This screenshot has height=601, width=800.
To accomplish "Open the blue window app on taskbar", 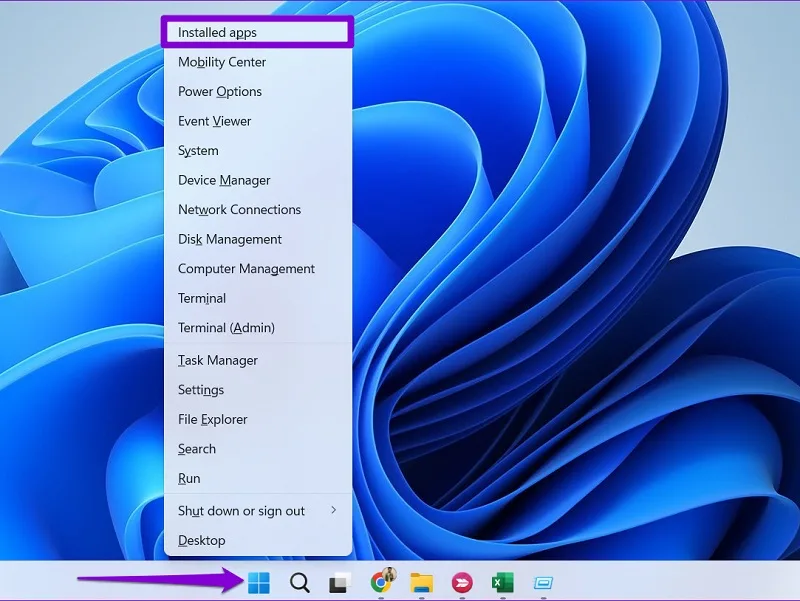I will pyautogui.click(x=543, y=583).
